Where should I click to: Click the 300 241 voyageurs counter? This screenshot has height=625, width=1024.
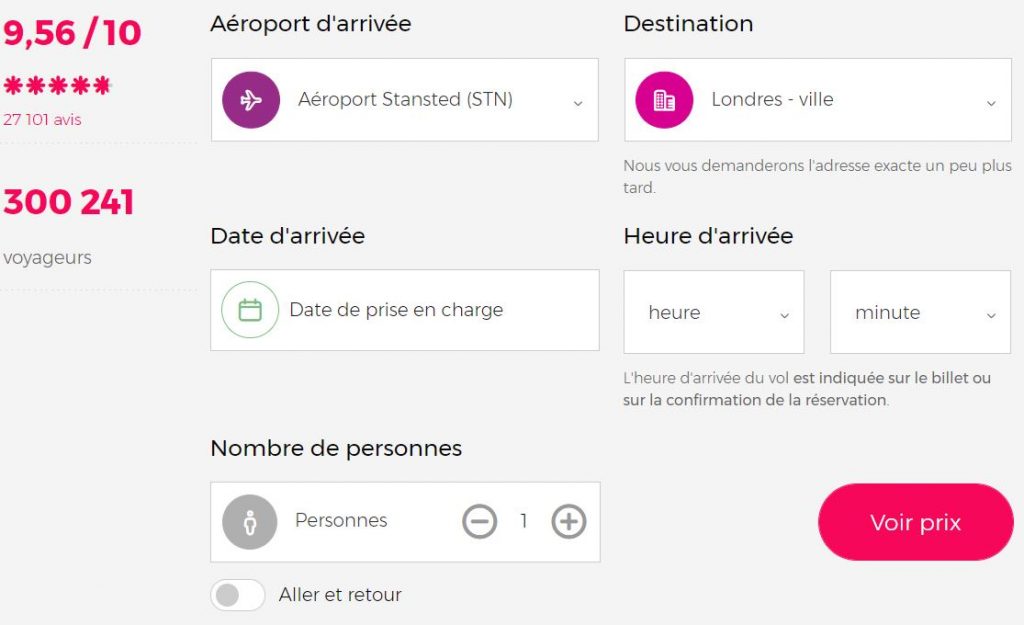[x=68, y=201]
